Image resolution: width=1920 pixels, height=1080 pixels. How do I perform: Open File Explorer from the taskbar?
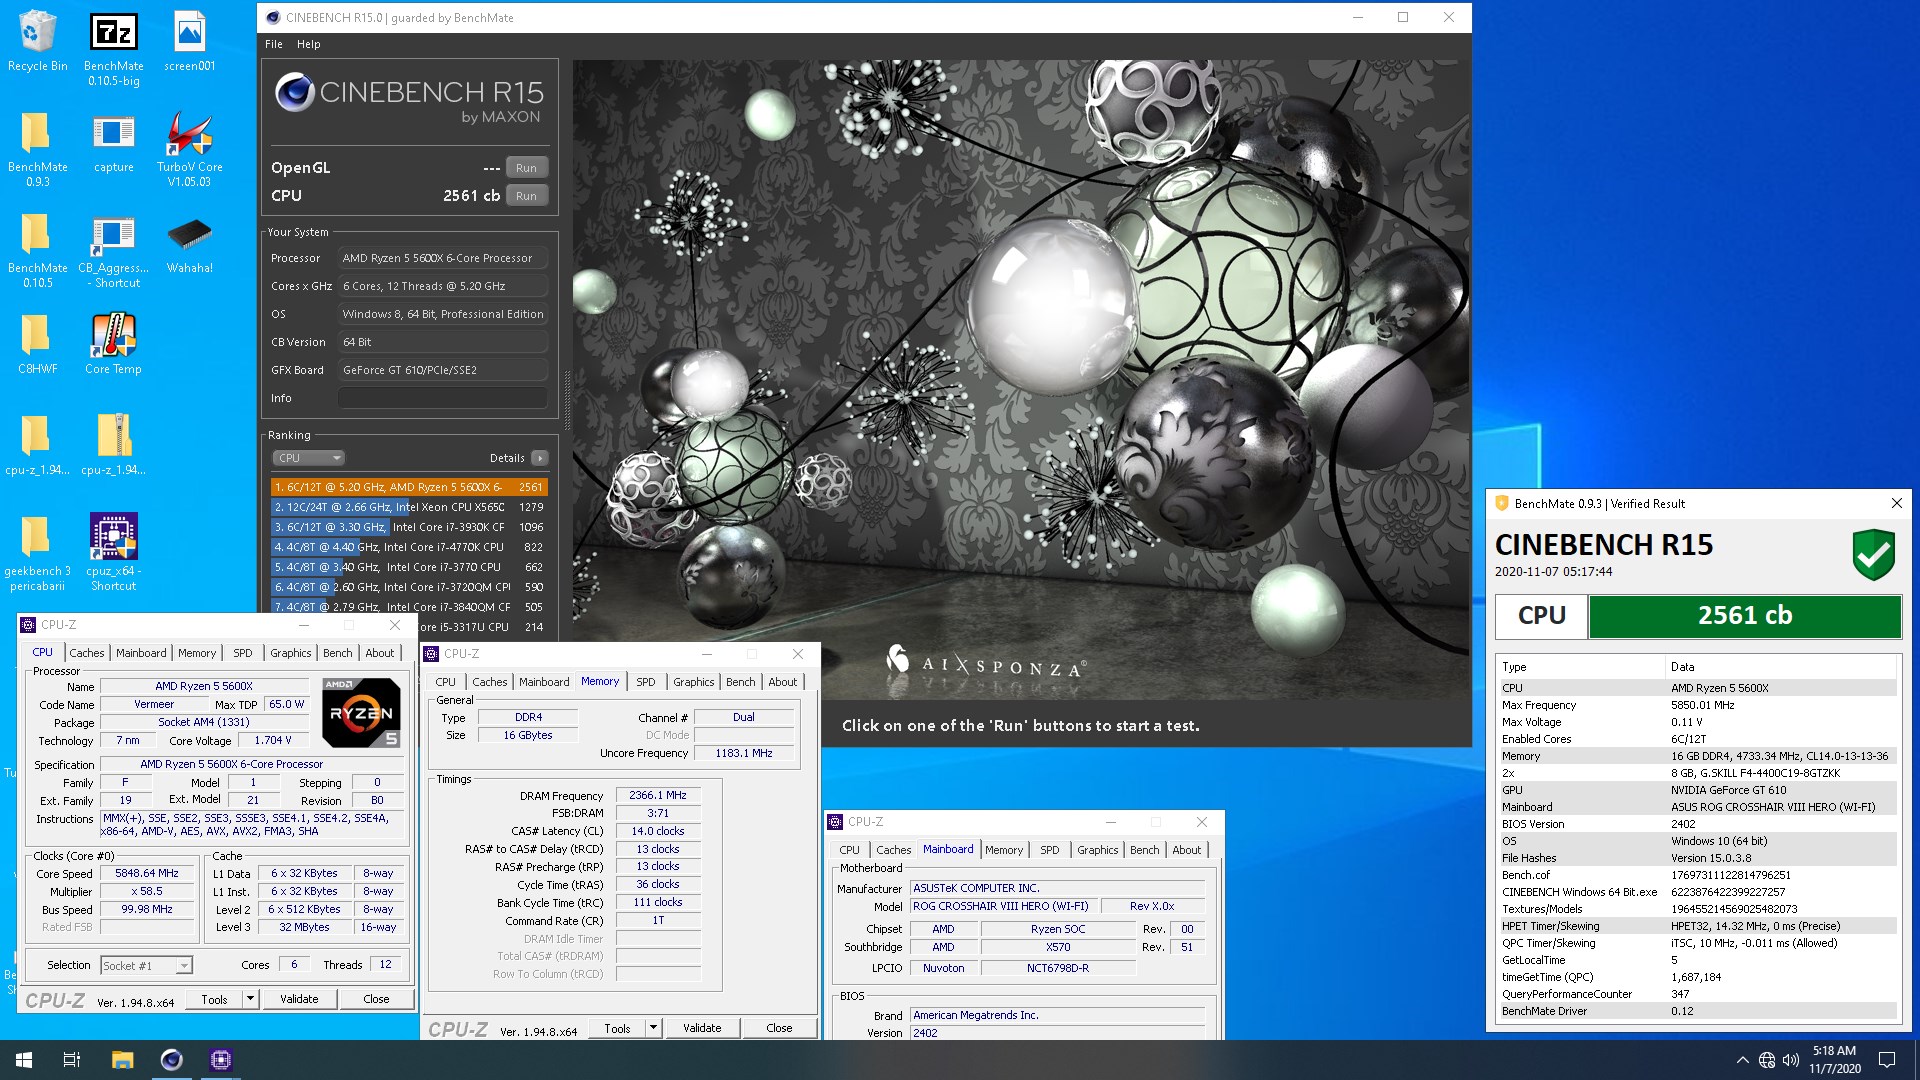122,1060
